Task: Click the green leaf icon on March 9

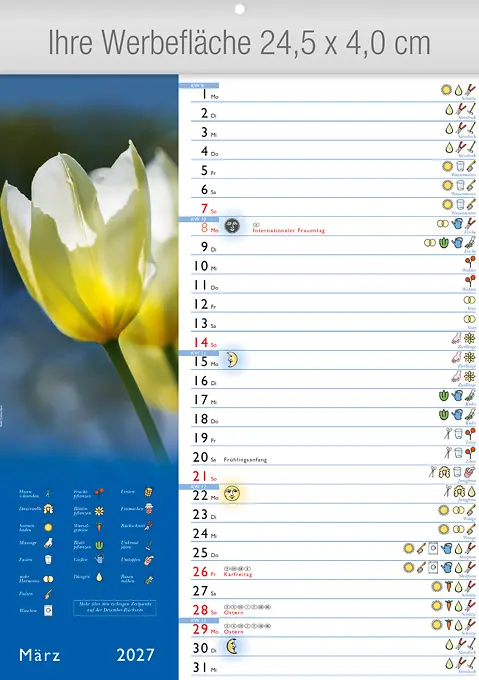Action: tap(443, 243)
